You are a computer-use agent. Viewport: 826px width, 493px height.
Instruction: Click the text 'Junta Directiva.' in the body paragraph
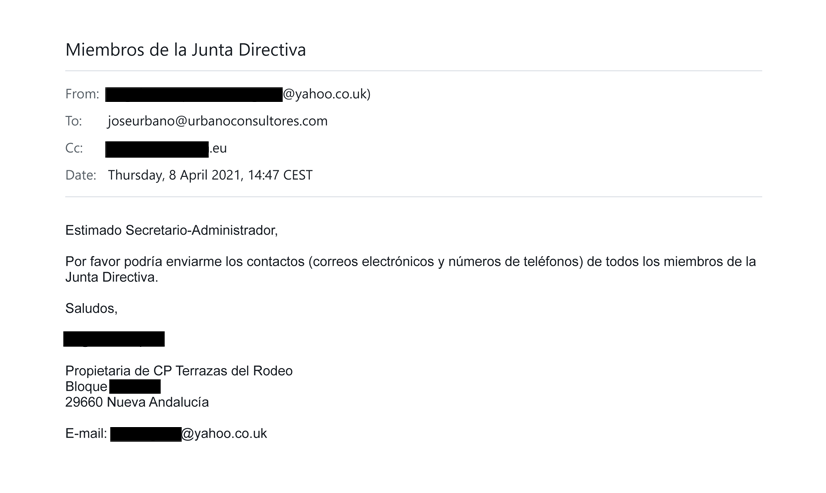click(x=112, y=278)
